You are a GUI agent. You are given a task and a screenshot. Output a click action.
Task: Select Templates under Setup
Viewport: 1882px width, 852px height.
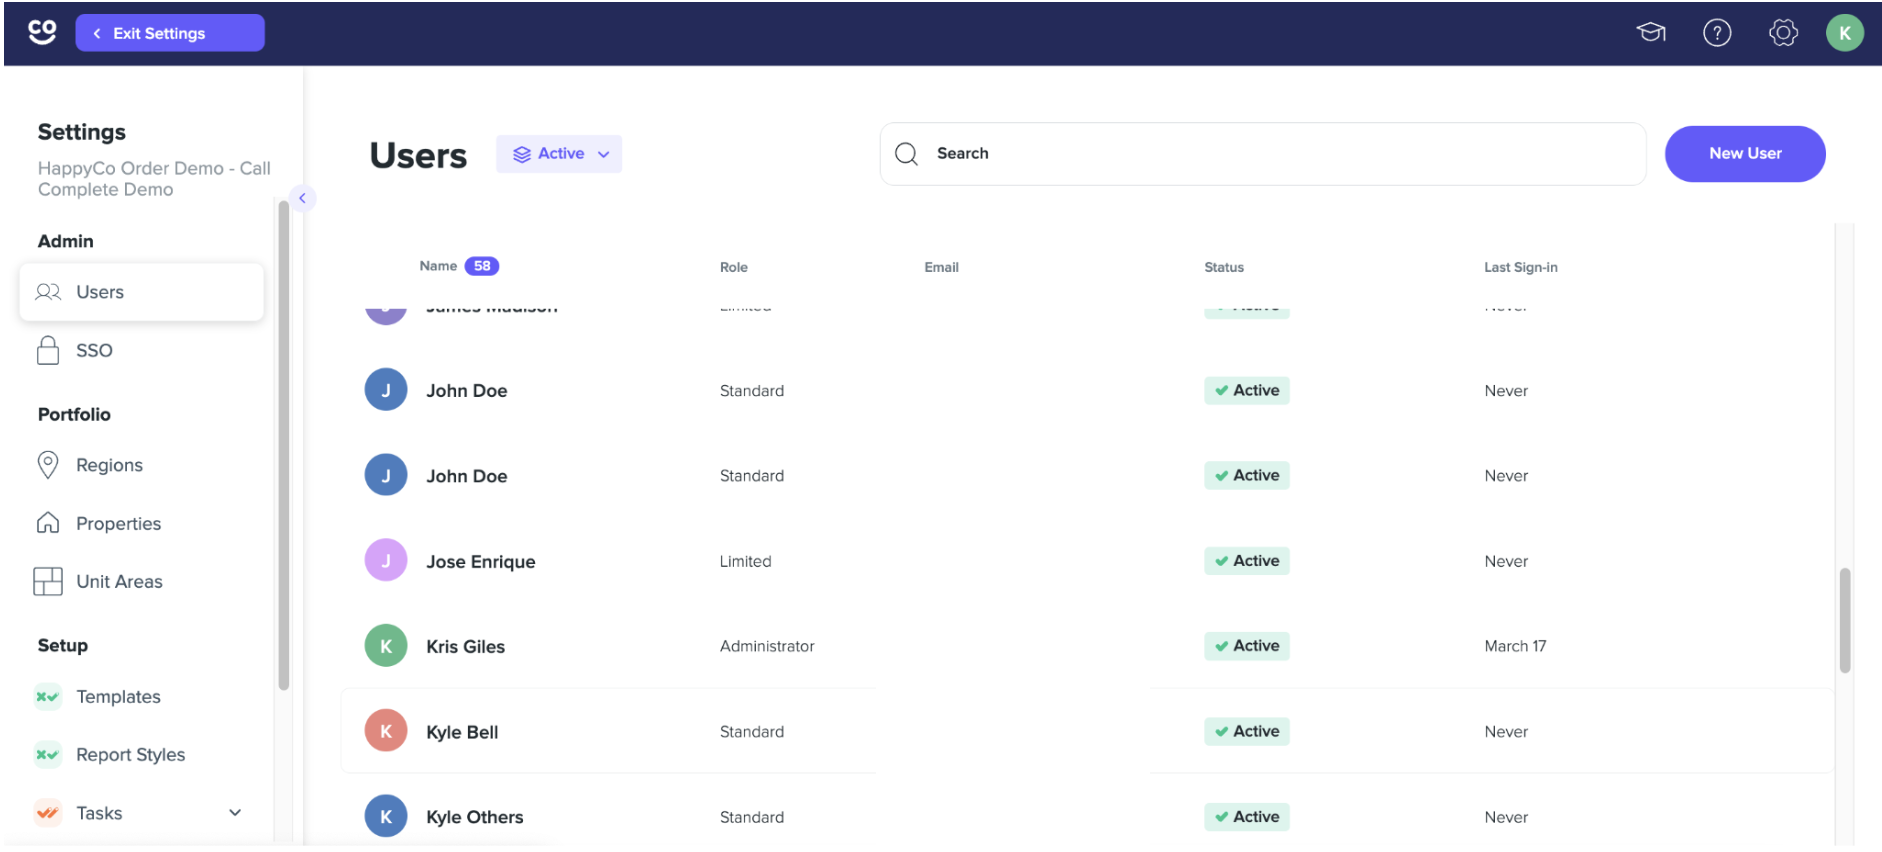[x=118, y=697]
